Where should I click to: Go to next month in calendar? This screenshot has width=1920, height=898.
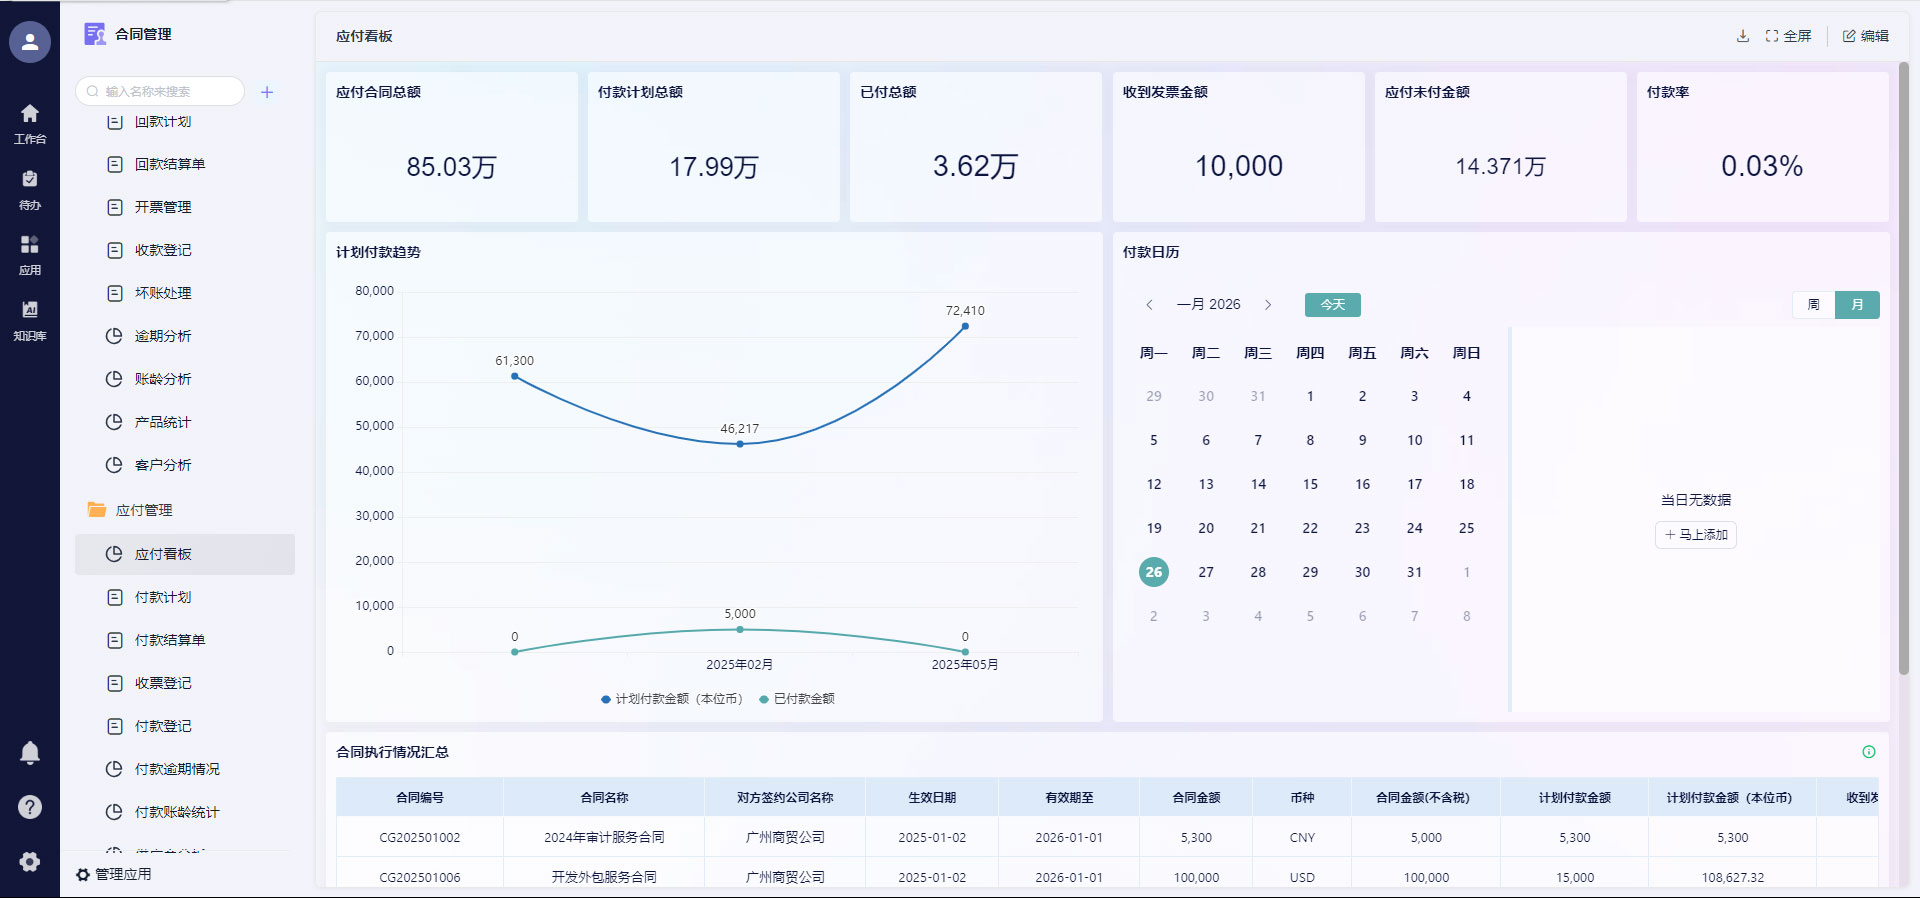point(1268,305)
